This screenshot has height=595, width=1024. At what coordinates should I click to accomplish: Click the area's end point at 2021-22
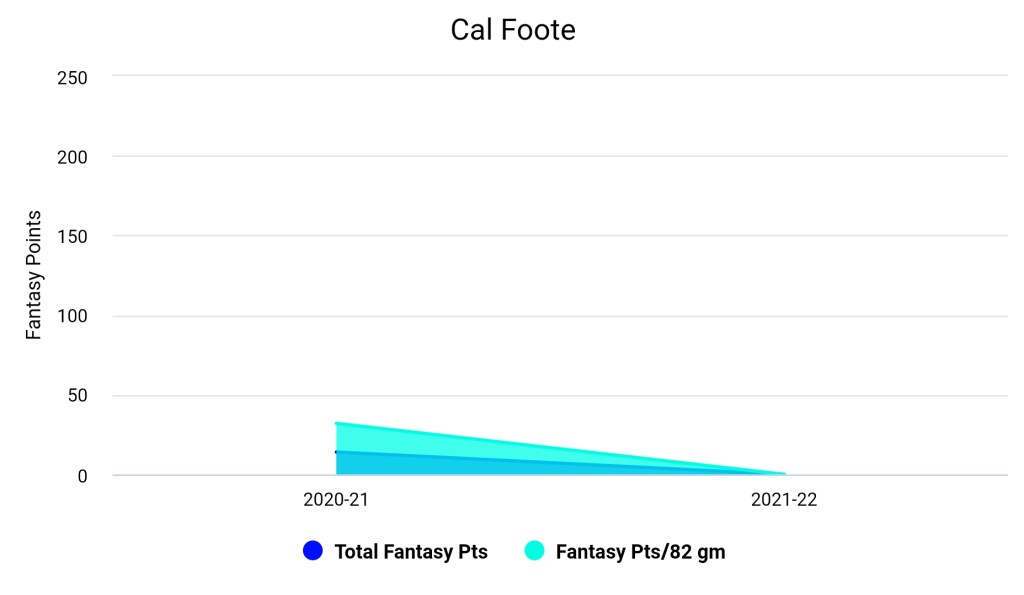click(784, 474)
